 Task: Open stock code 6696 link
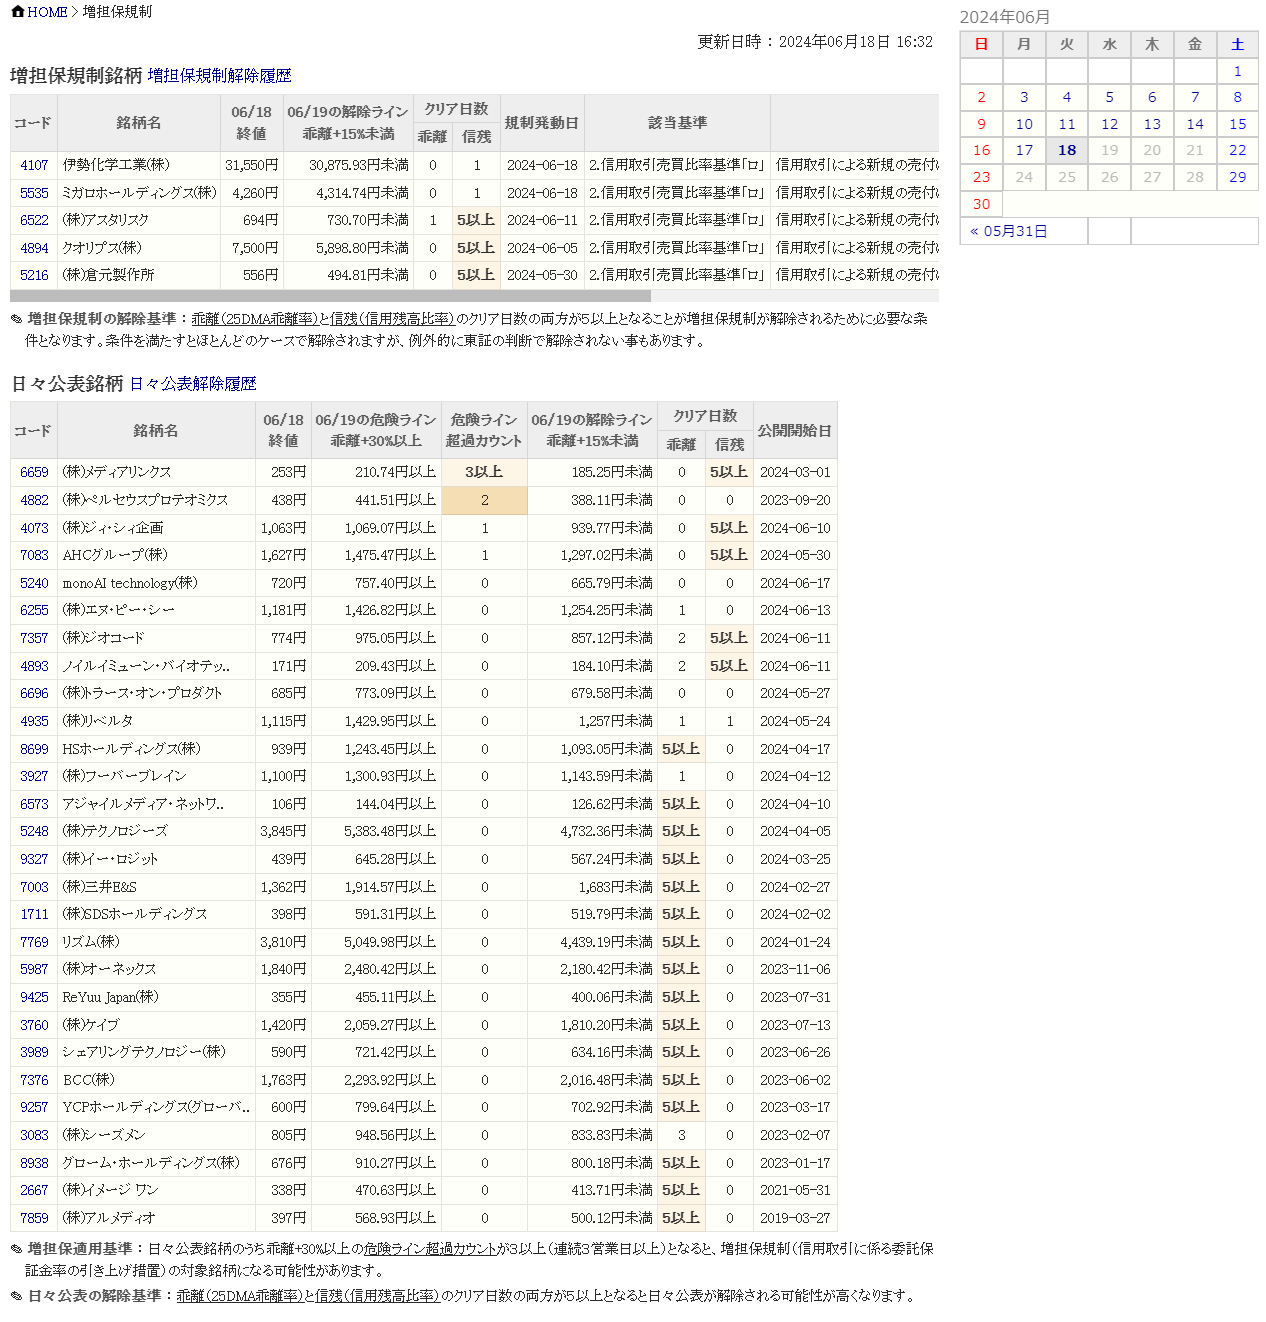click(x=34, y=693)
